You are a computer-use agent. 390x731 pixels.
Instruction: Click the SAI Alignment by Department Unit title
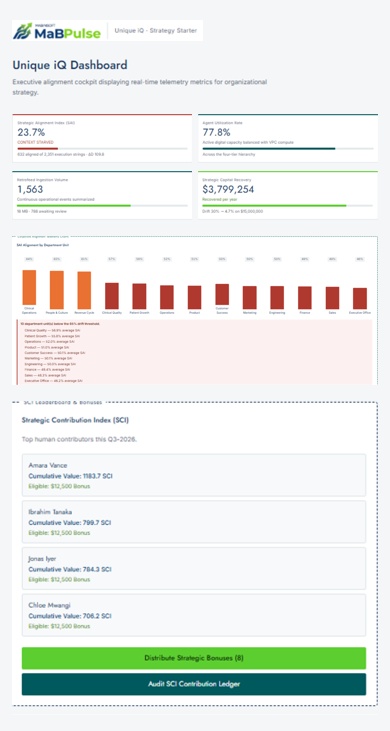(x=42, y=245)
